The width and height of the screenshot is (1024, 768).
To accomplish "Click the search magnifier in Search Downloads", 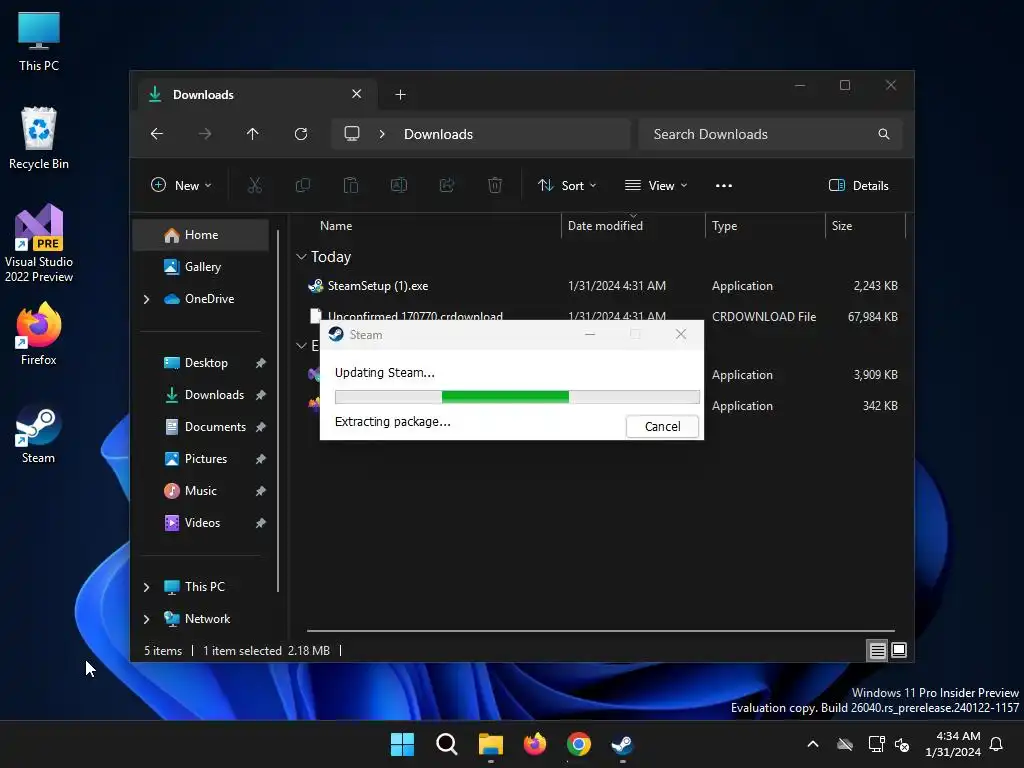I will 884,134.
